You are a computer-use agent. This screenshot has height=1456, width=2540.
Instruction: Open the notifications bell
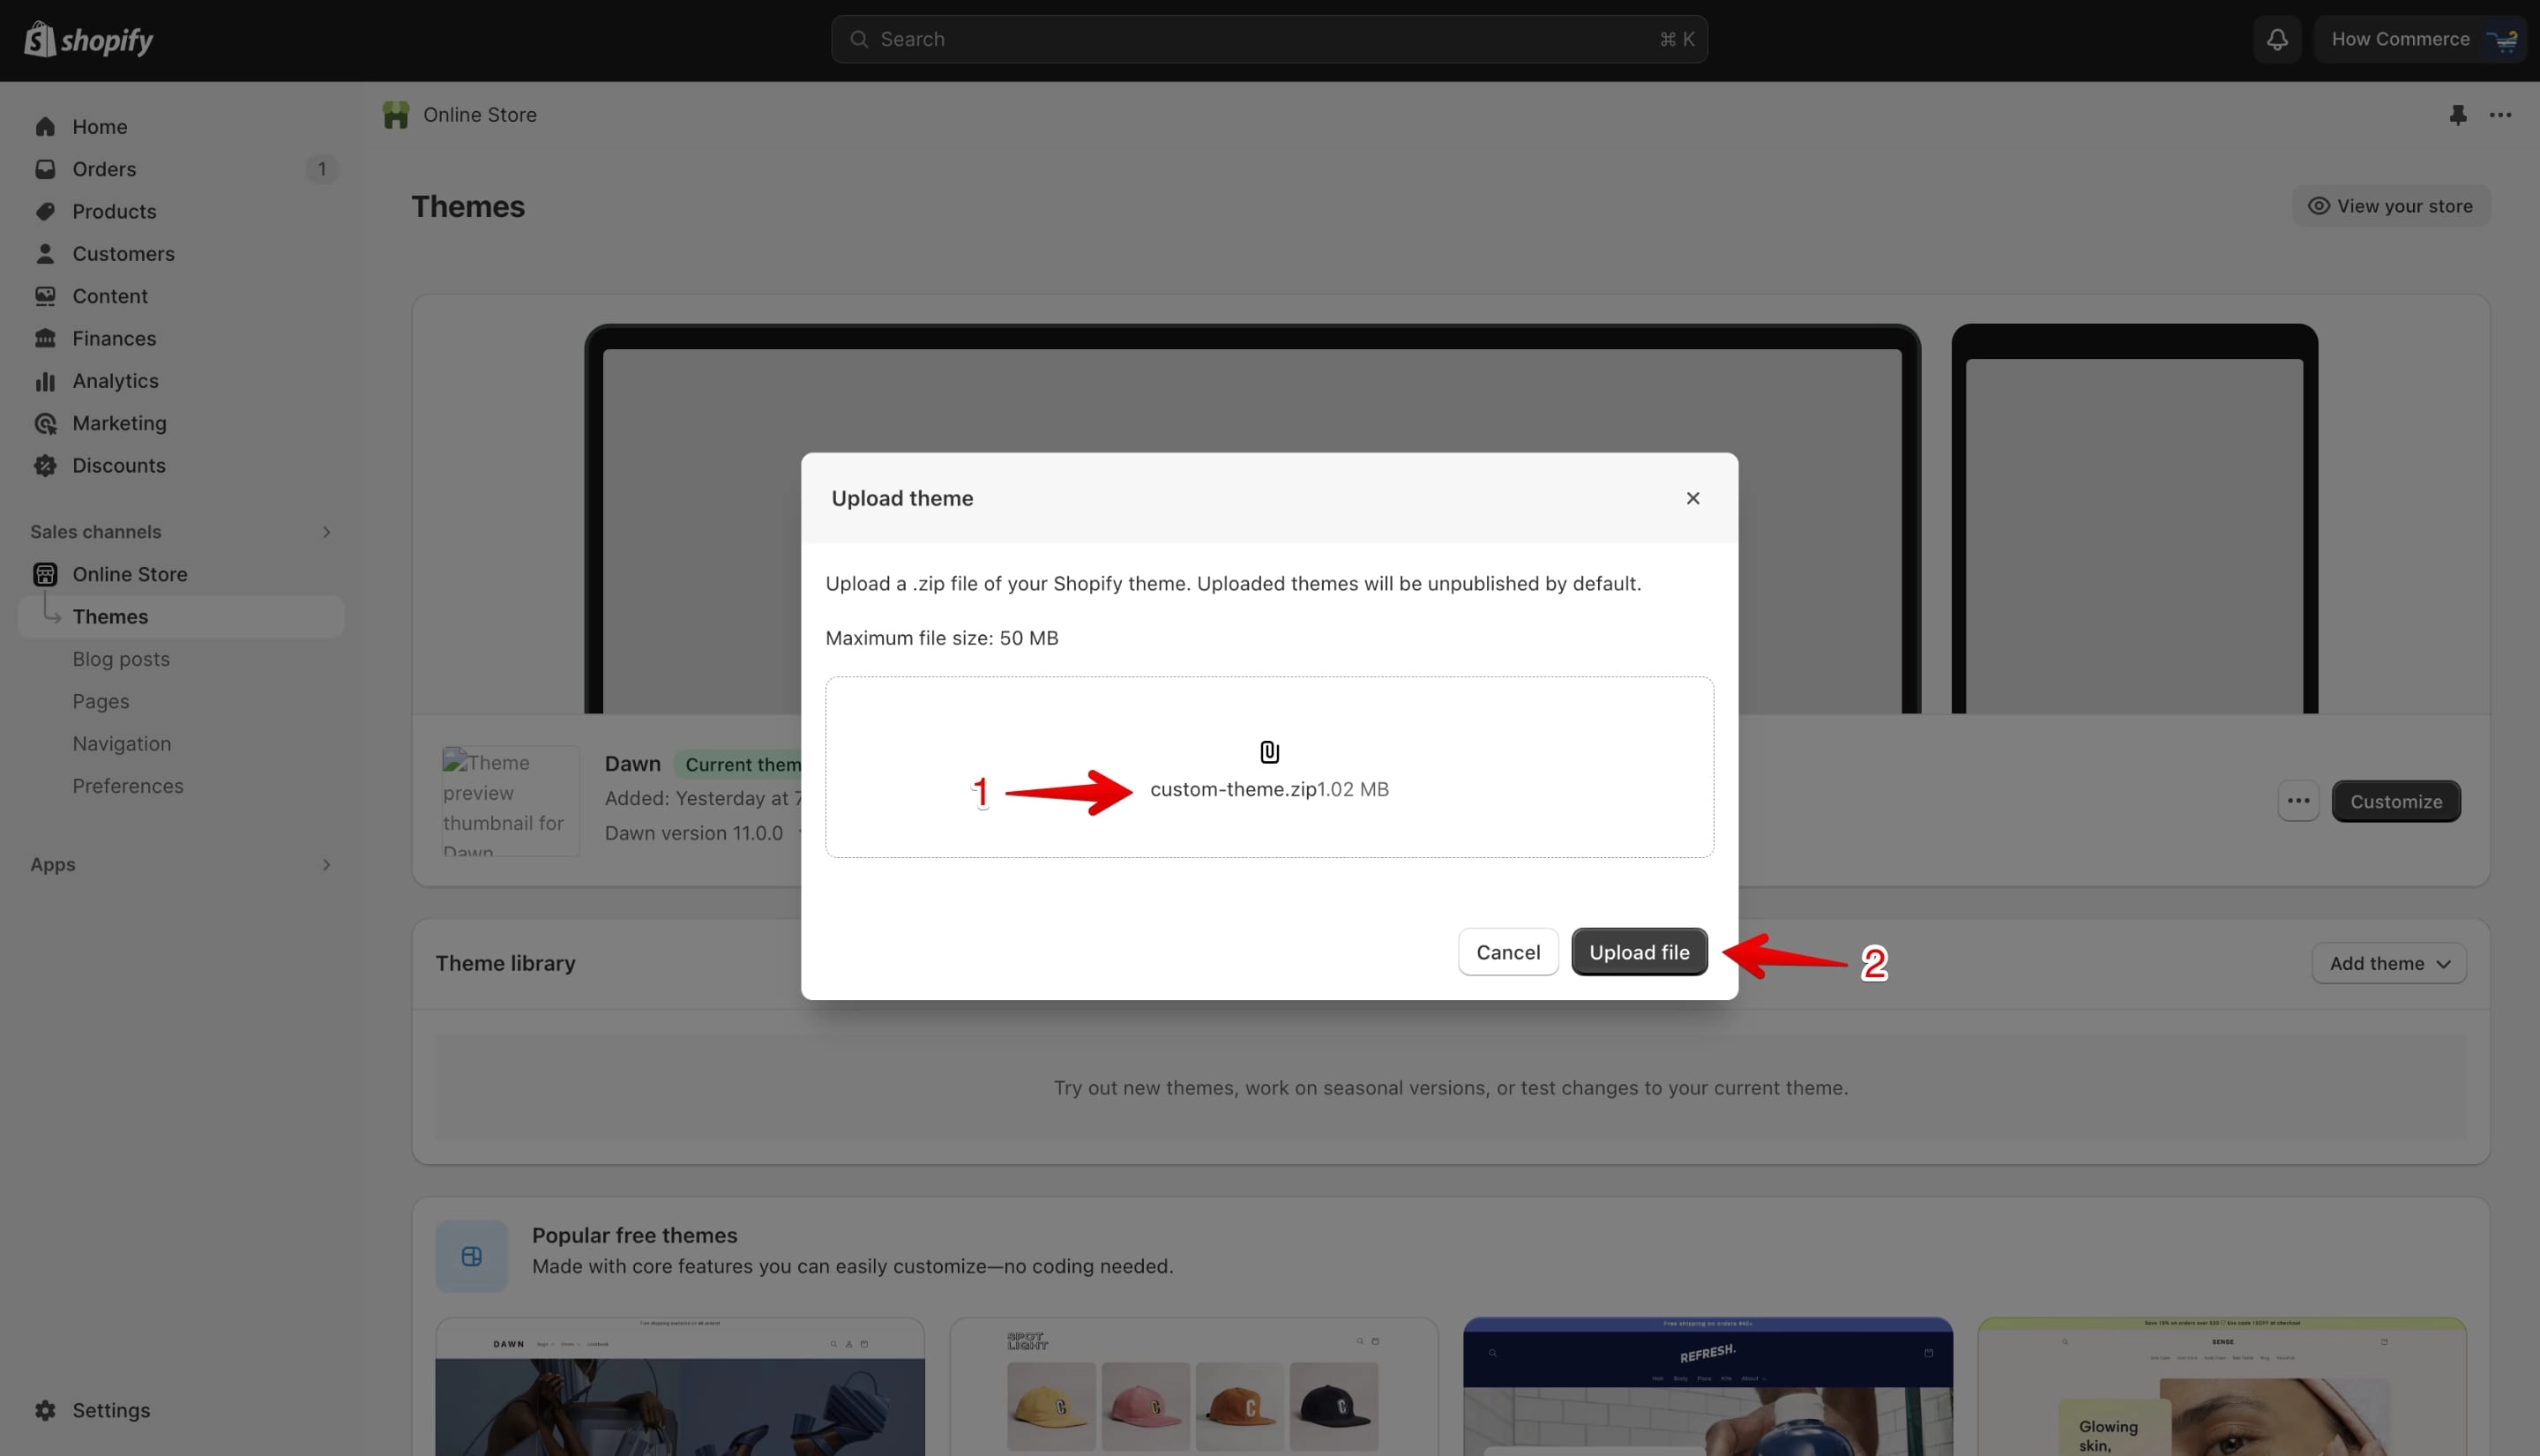[2277, 39]
